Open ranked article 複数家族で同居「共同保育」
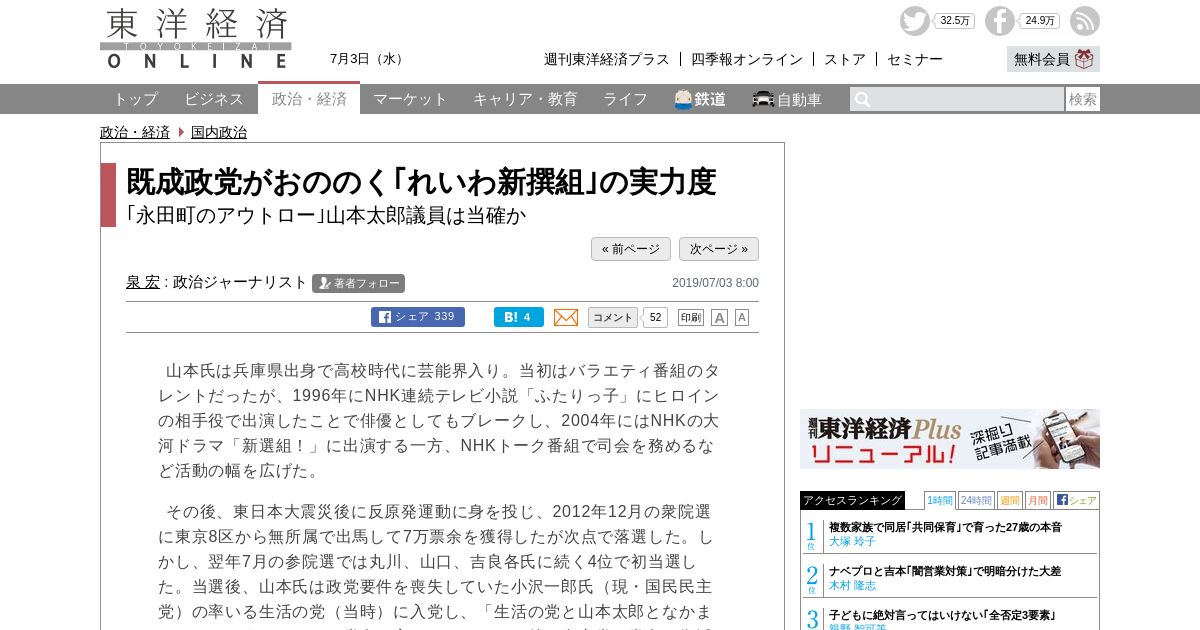Viewport: 1200px width, 630px height. pos(945,527)
